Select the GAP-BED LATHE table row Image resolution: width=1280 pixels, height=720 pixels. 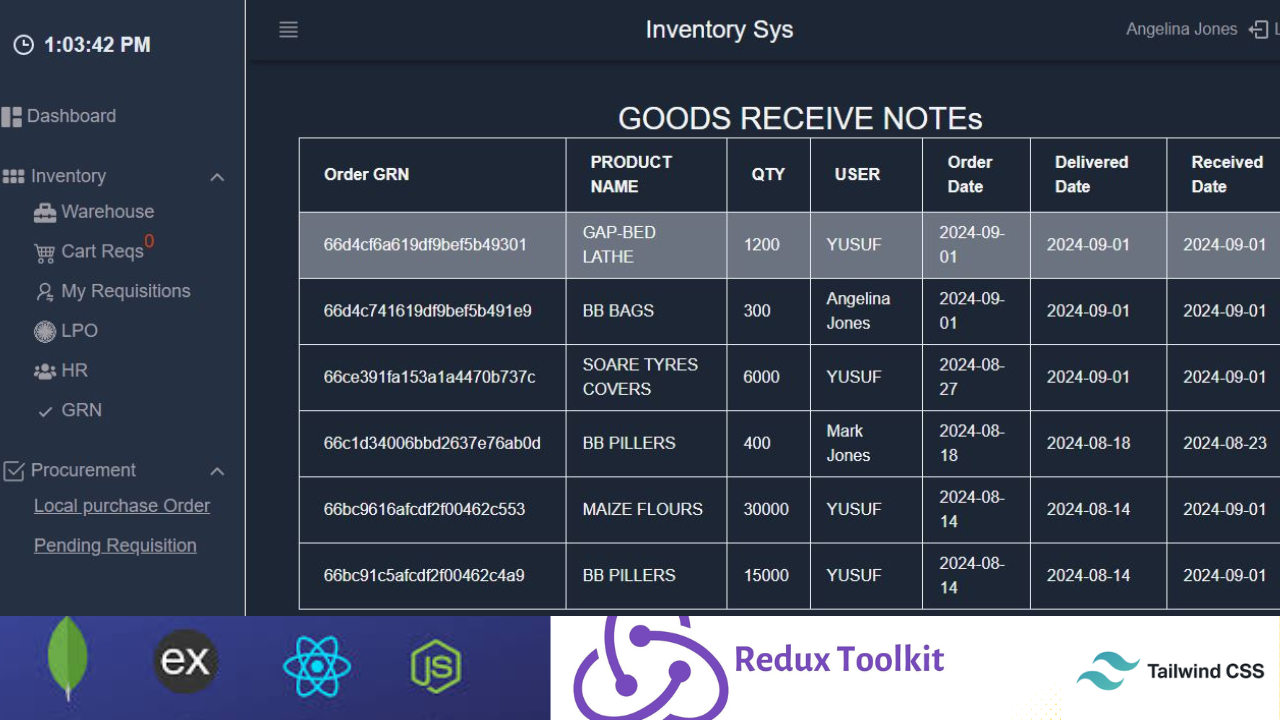pos(640,245)
